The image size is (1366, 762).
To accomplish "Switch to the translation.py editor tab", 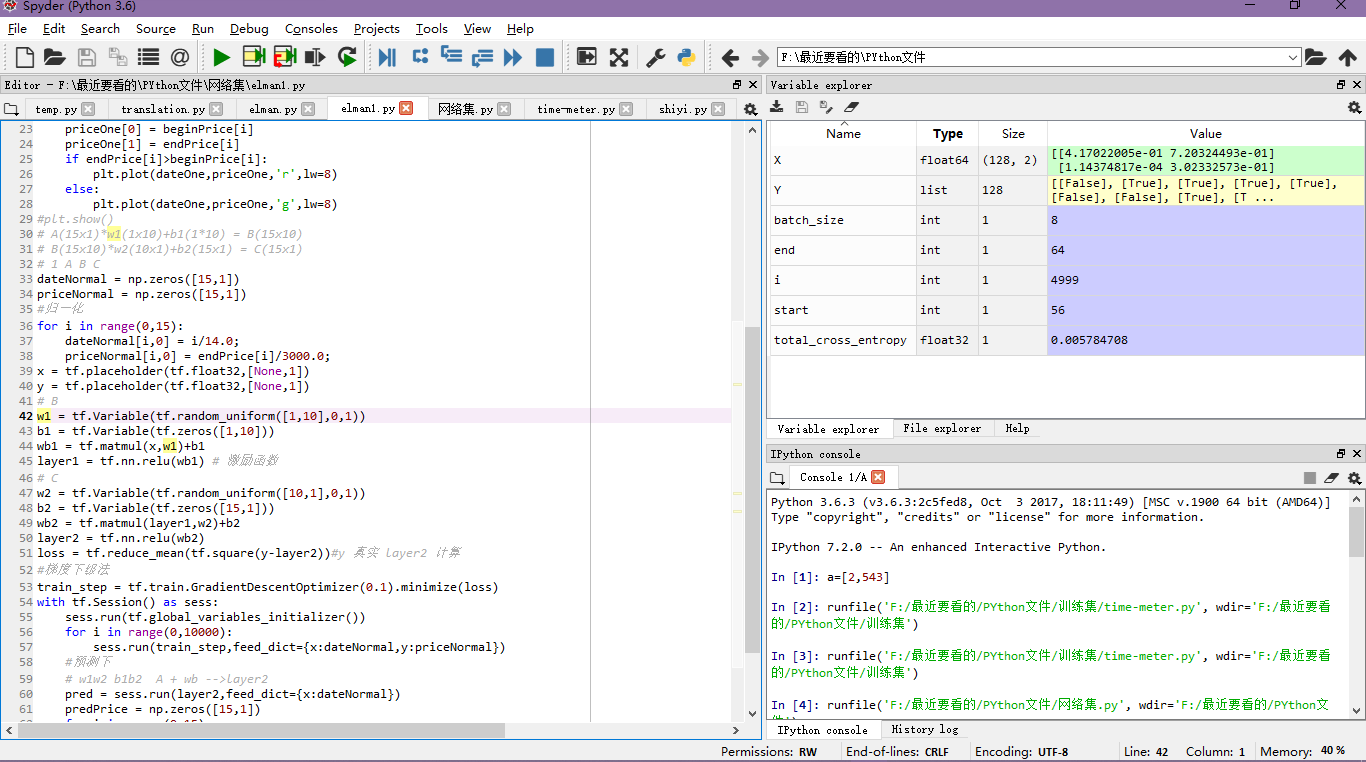I will 163,109.
